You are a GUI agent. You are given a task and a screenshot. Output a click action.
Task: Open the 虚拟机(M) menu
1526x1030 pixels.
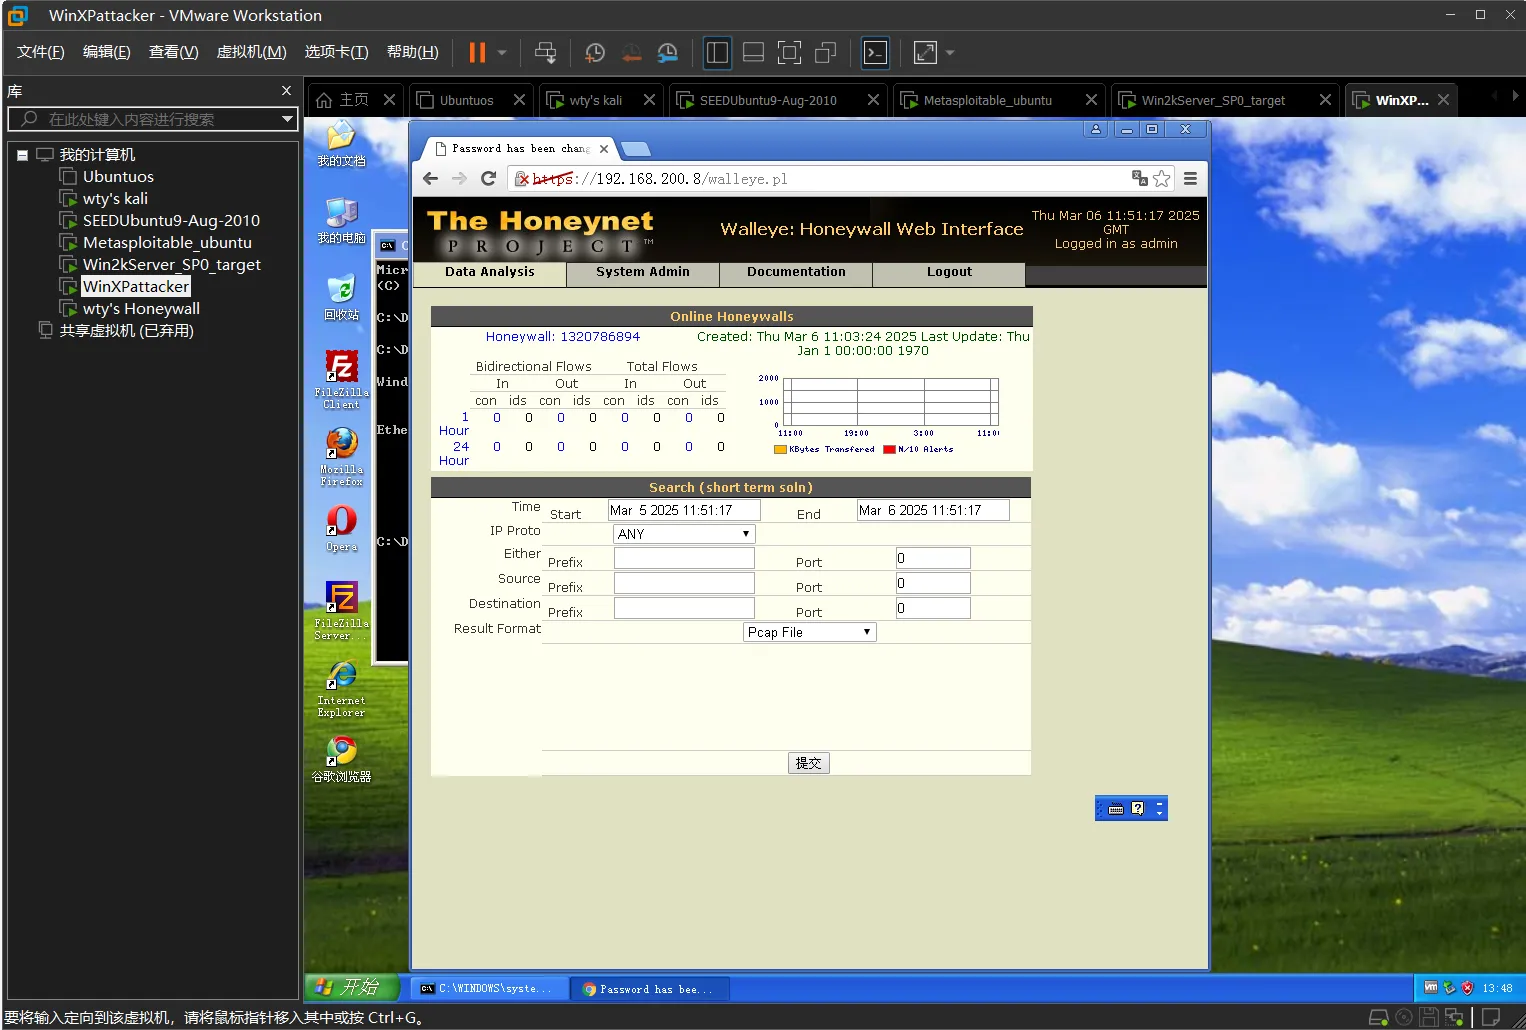coord(251,52)
